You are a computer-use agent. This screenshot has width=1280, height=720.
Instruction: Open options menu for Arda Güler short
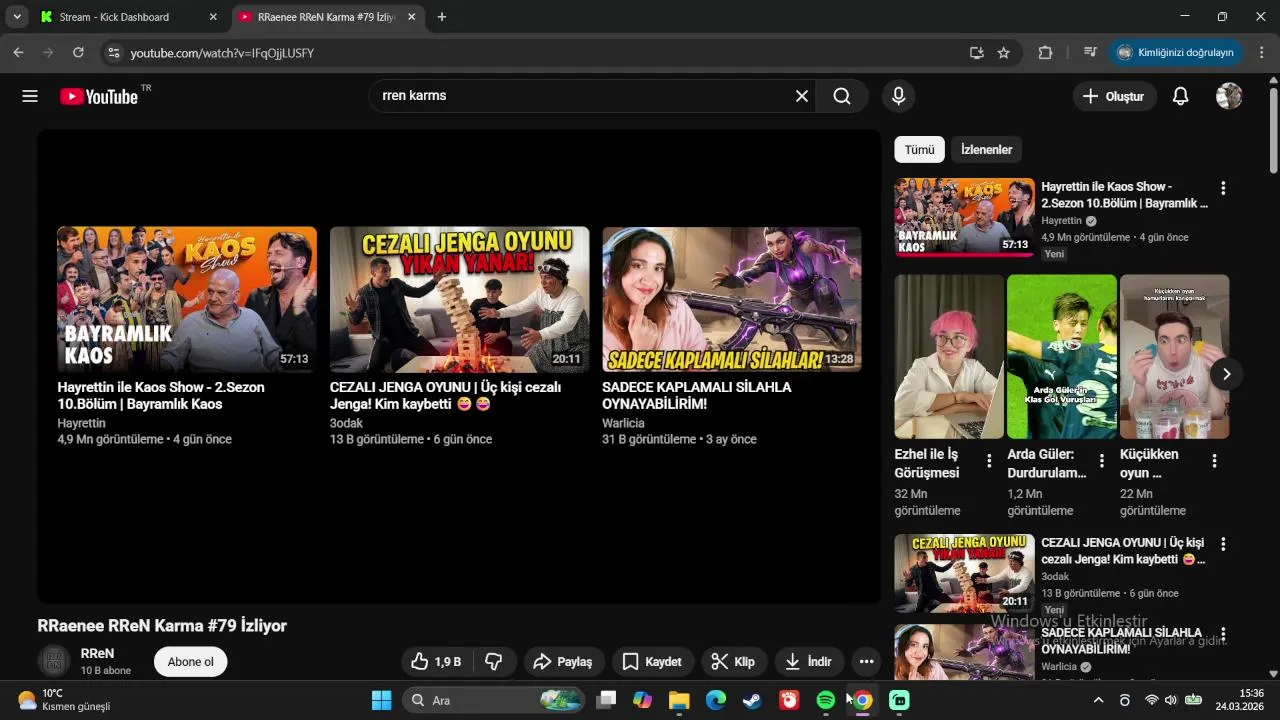[1101, 461]
